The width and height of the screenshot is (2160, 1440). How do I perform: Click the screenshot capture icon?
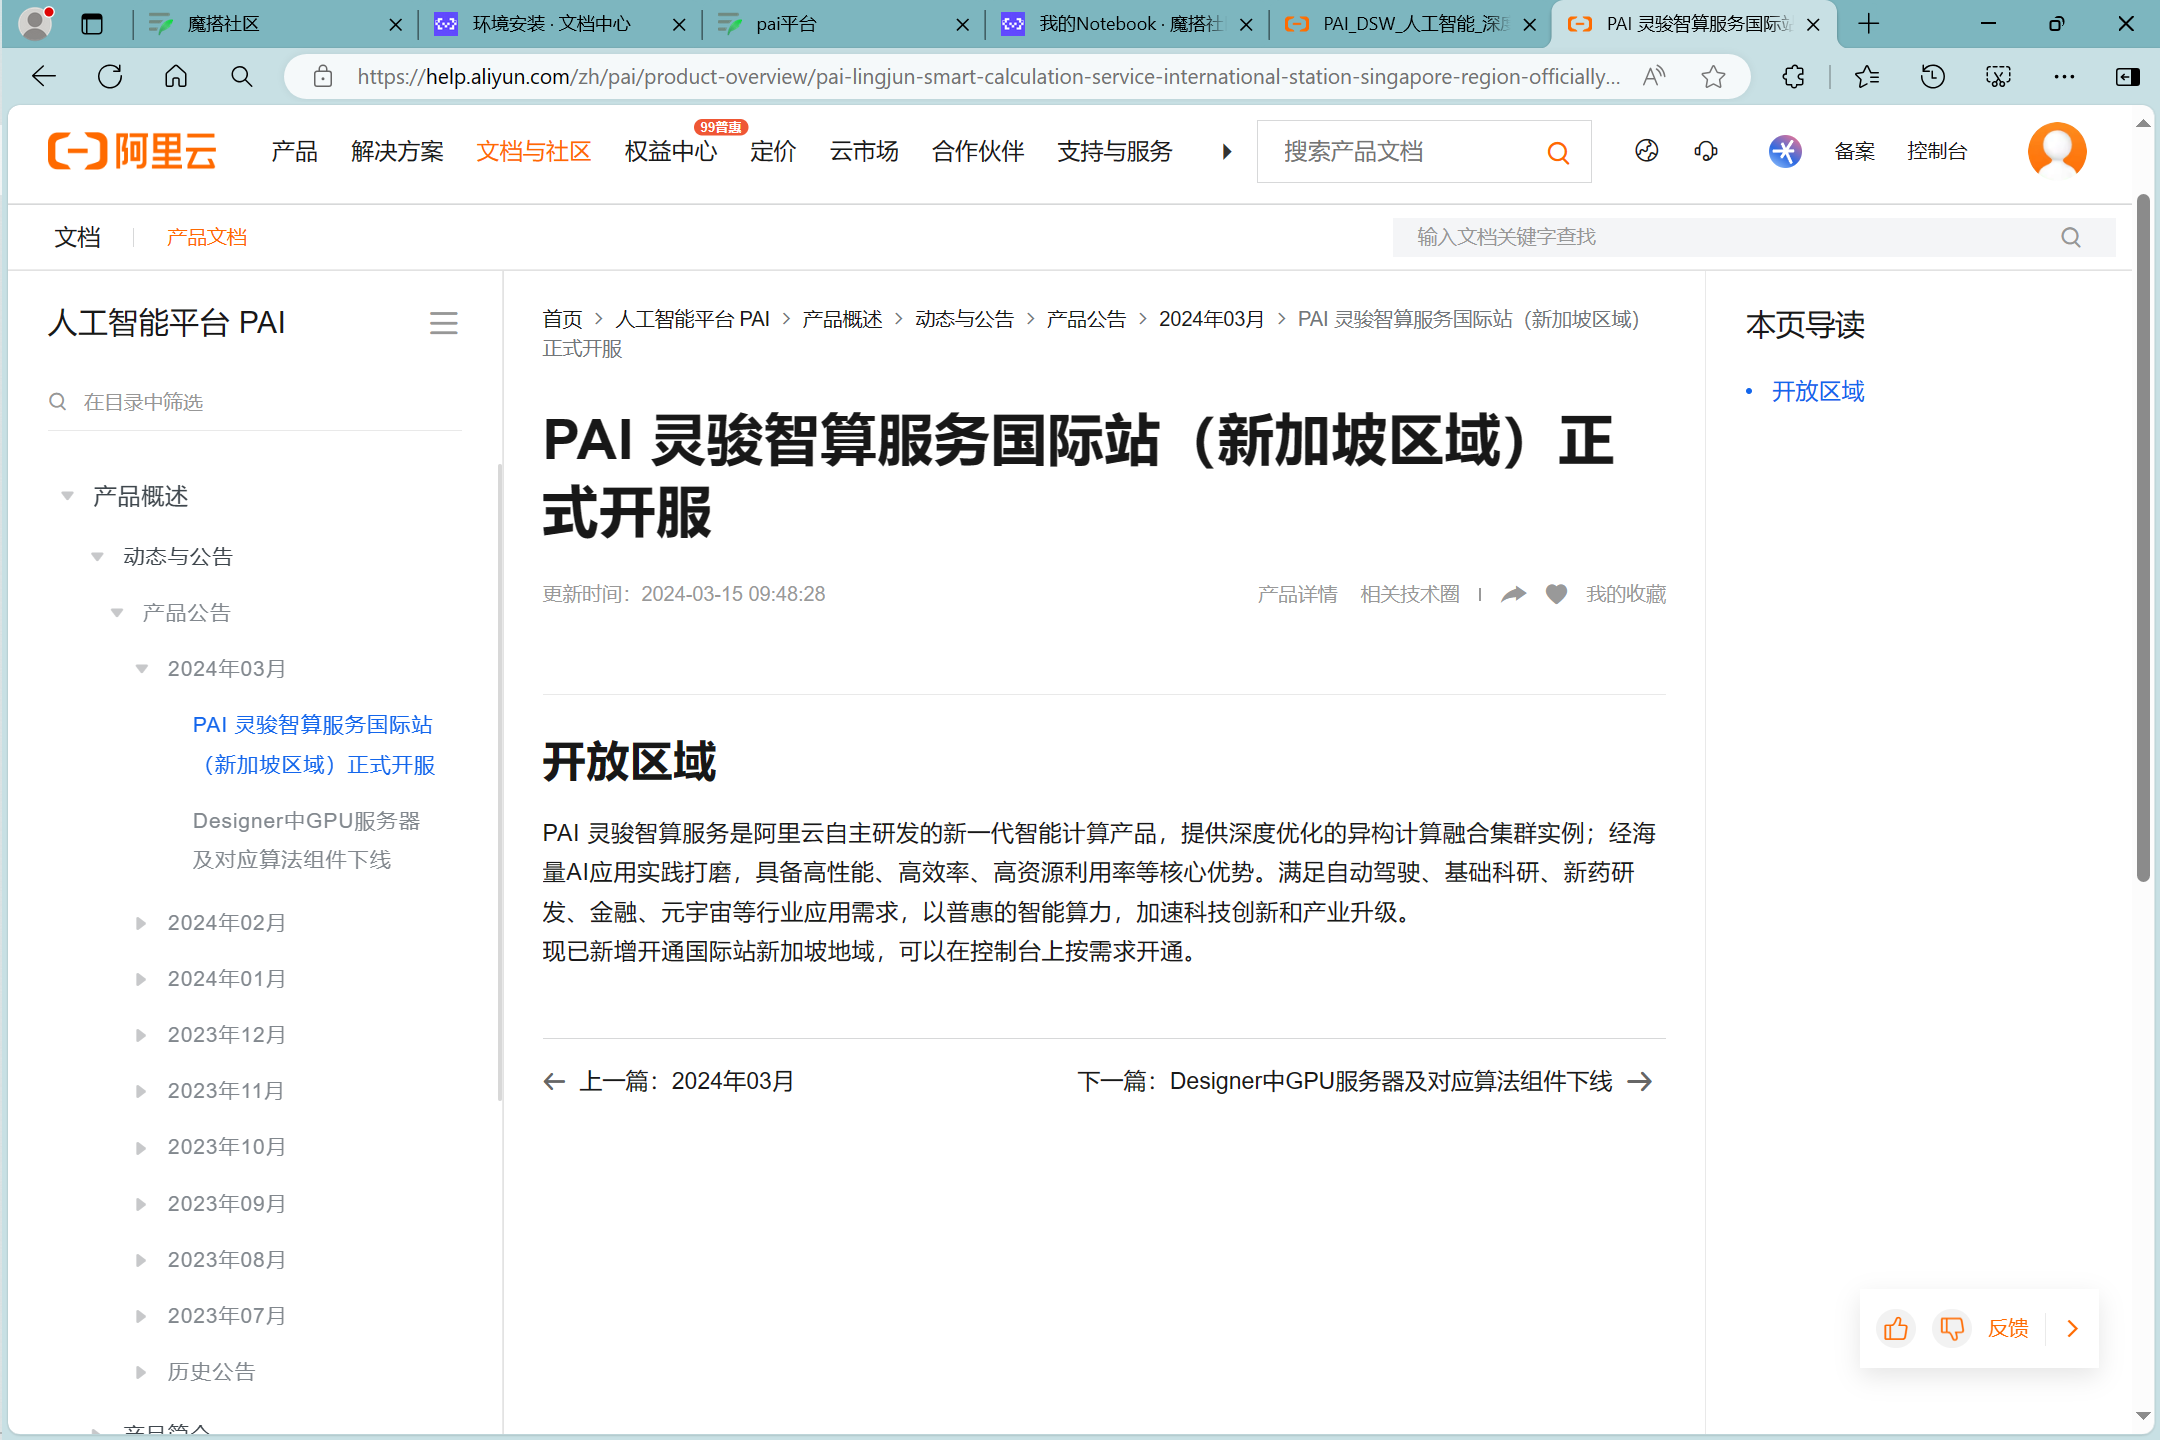pyautogui.click(x=1998, y=76)
